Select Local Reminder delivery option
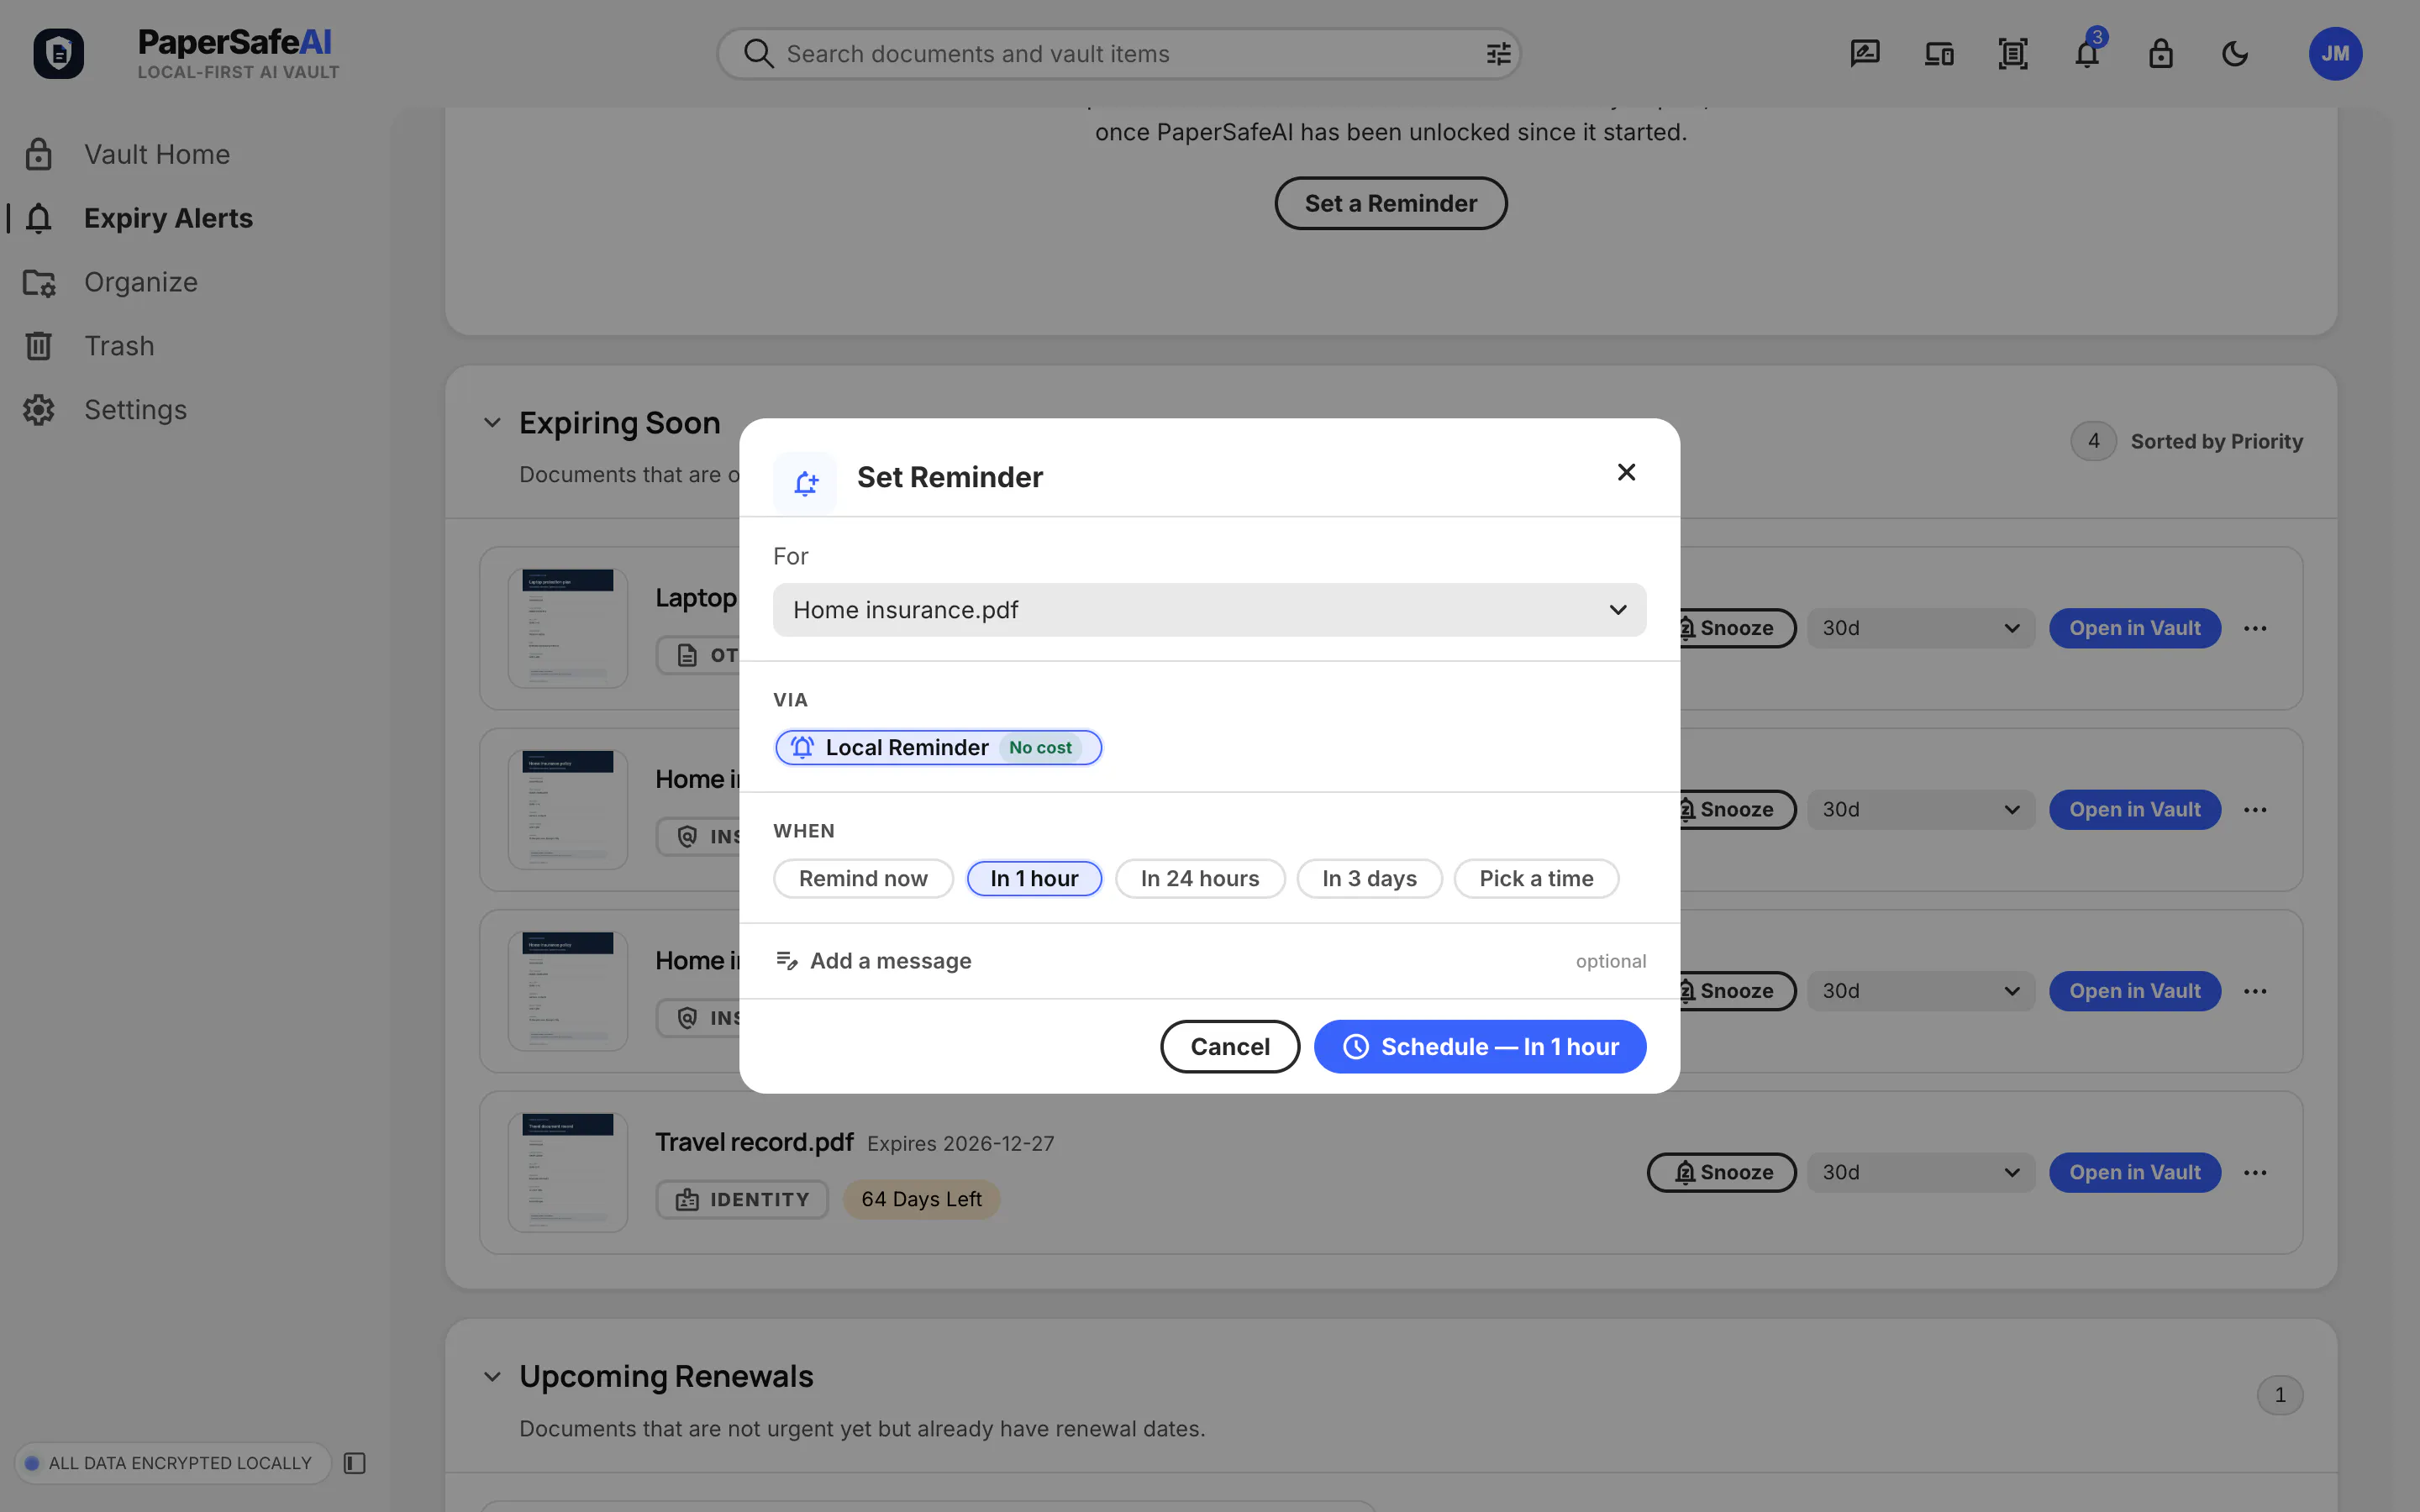This screenshot has height=1512, width=2420. tap(938, 747)
